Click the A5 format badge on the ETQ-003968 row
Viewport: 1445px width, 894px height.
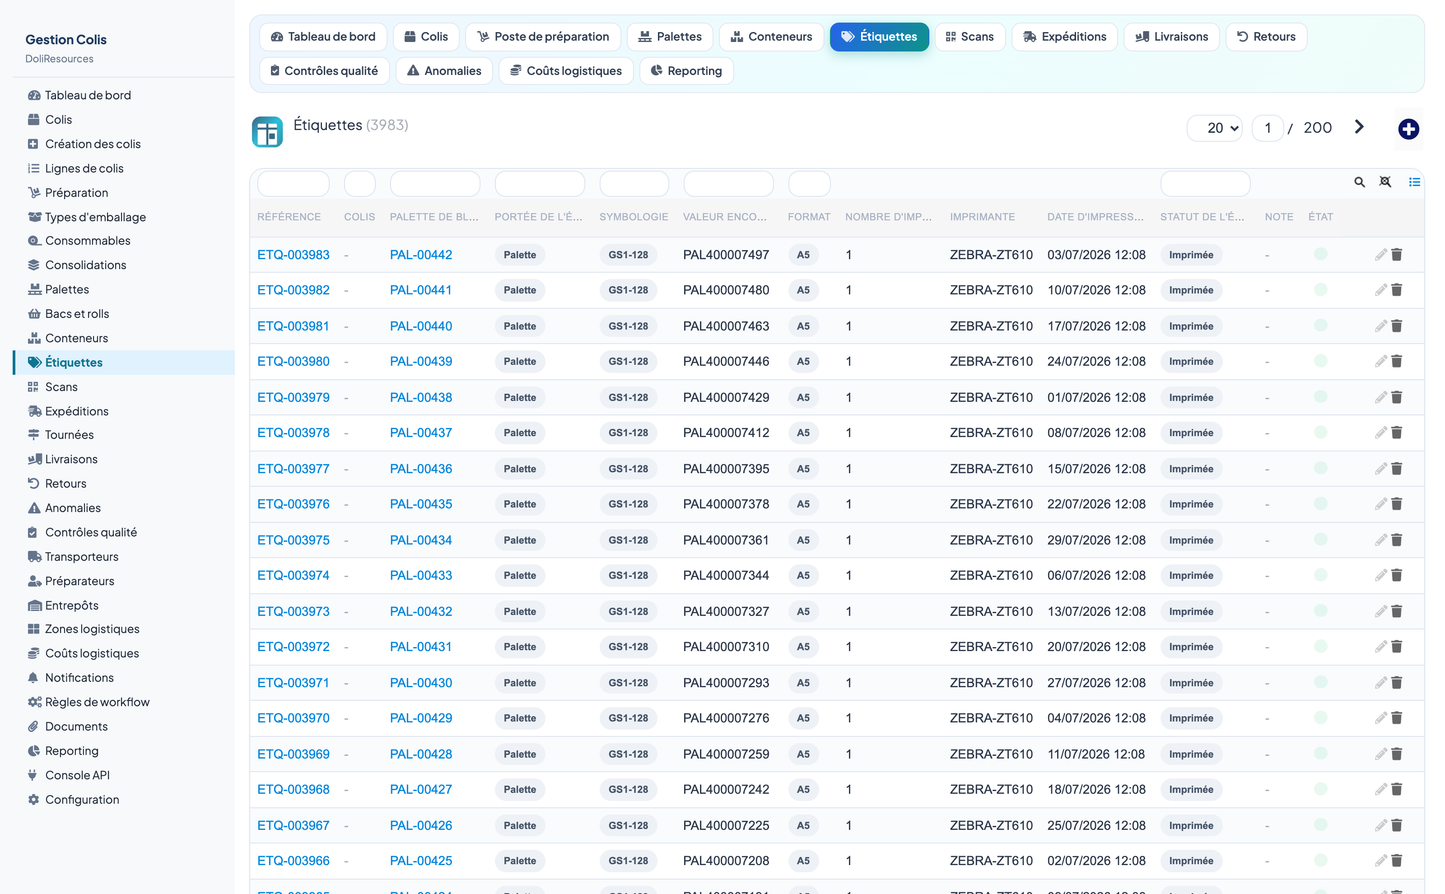click(803, 790)
